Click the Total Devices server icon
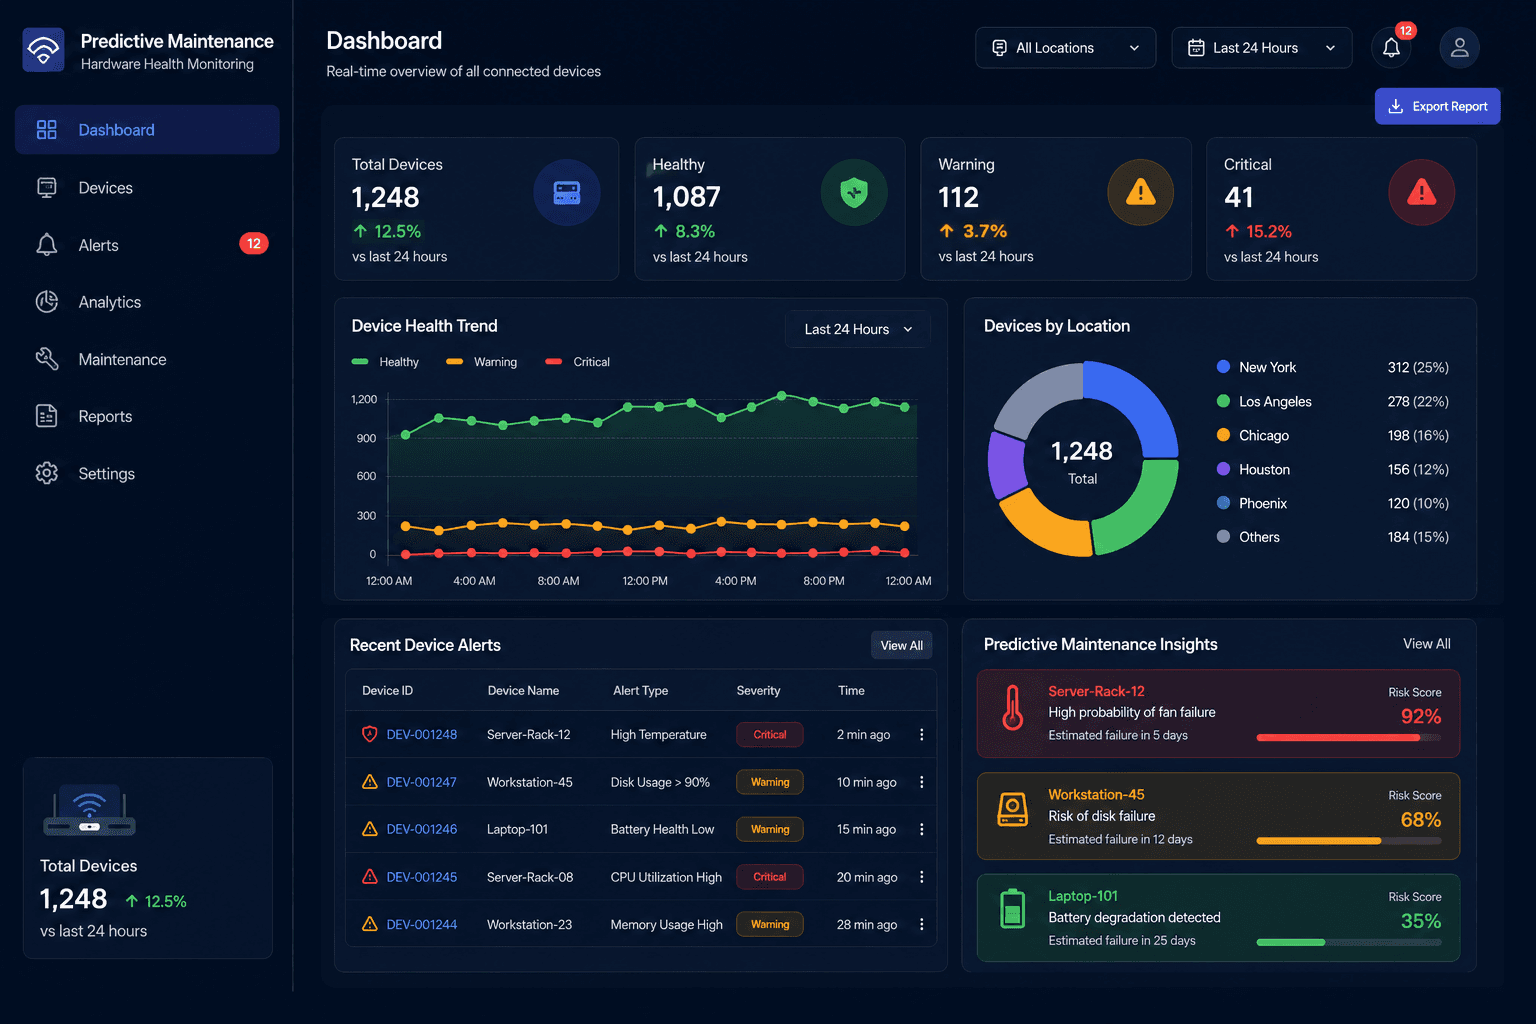Screen dimensions: 1536x1024 (x=567, y=192)
